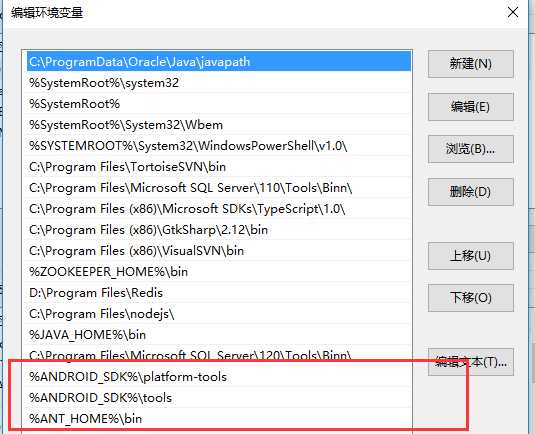Move entry up with 上移(U)
The width and height of the screenshot is (535, 434).
click(x=471, y=256)
